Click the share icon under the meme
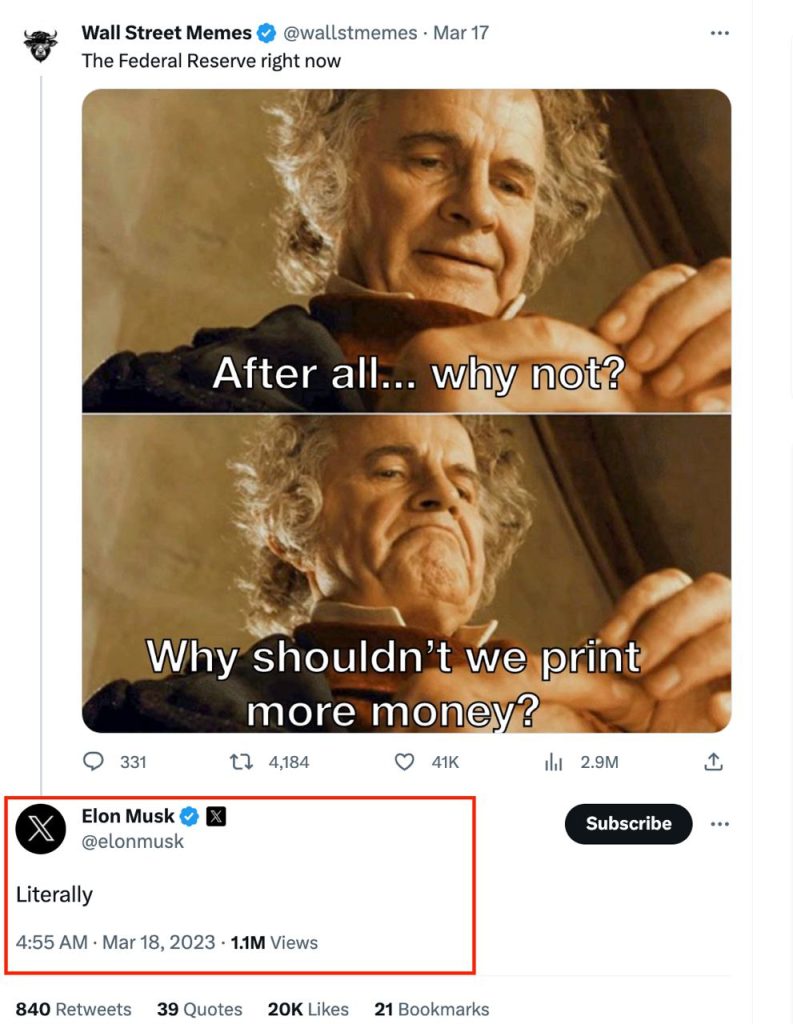This screenshot has height=1024, width=793. (712, 762)
